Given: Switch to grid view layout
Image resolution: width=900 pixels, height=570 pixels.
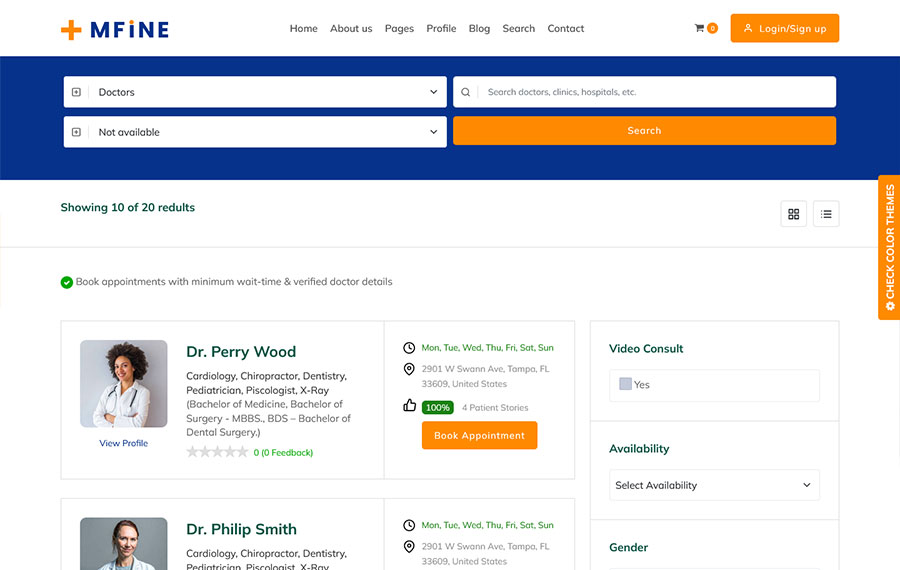Looking at the screenshot, I should click(x=794, y=214).
